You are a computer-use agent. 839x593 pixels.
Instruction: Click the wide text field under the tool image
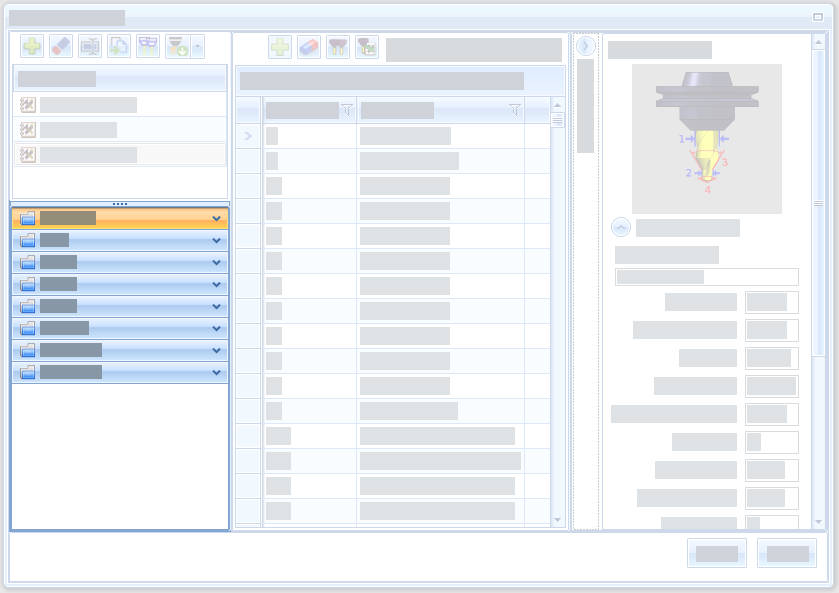706,277
